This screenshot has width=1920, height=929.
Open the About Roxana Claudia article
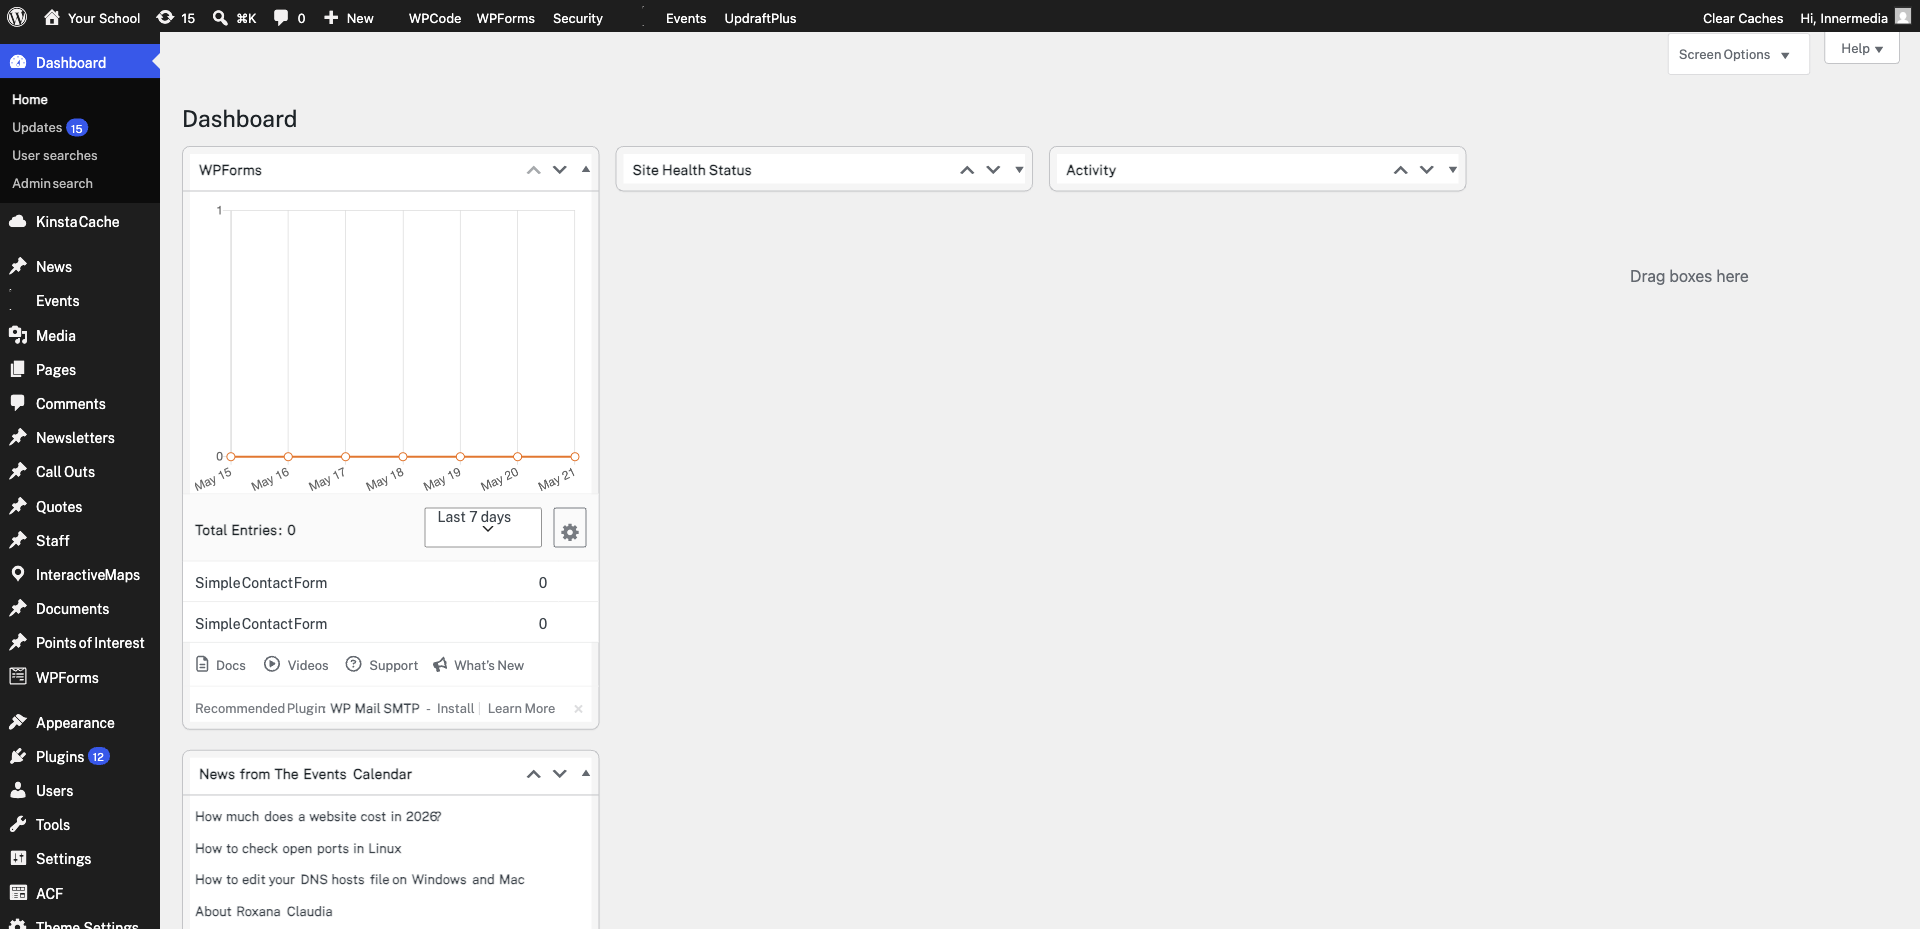click(264, 911)
